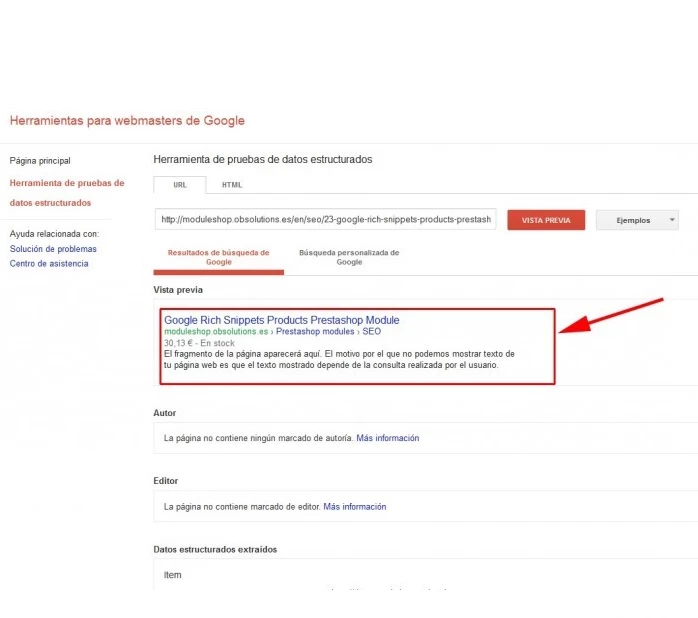Screen dimensions: 698x618
Task: Open Más información link under Editor
Action: click(355, 507)
